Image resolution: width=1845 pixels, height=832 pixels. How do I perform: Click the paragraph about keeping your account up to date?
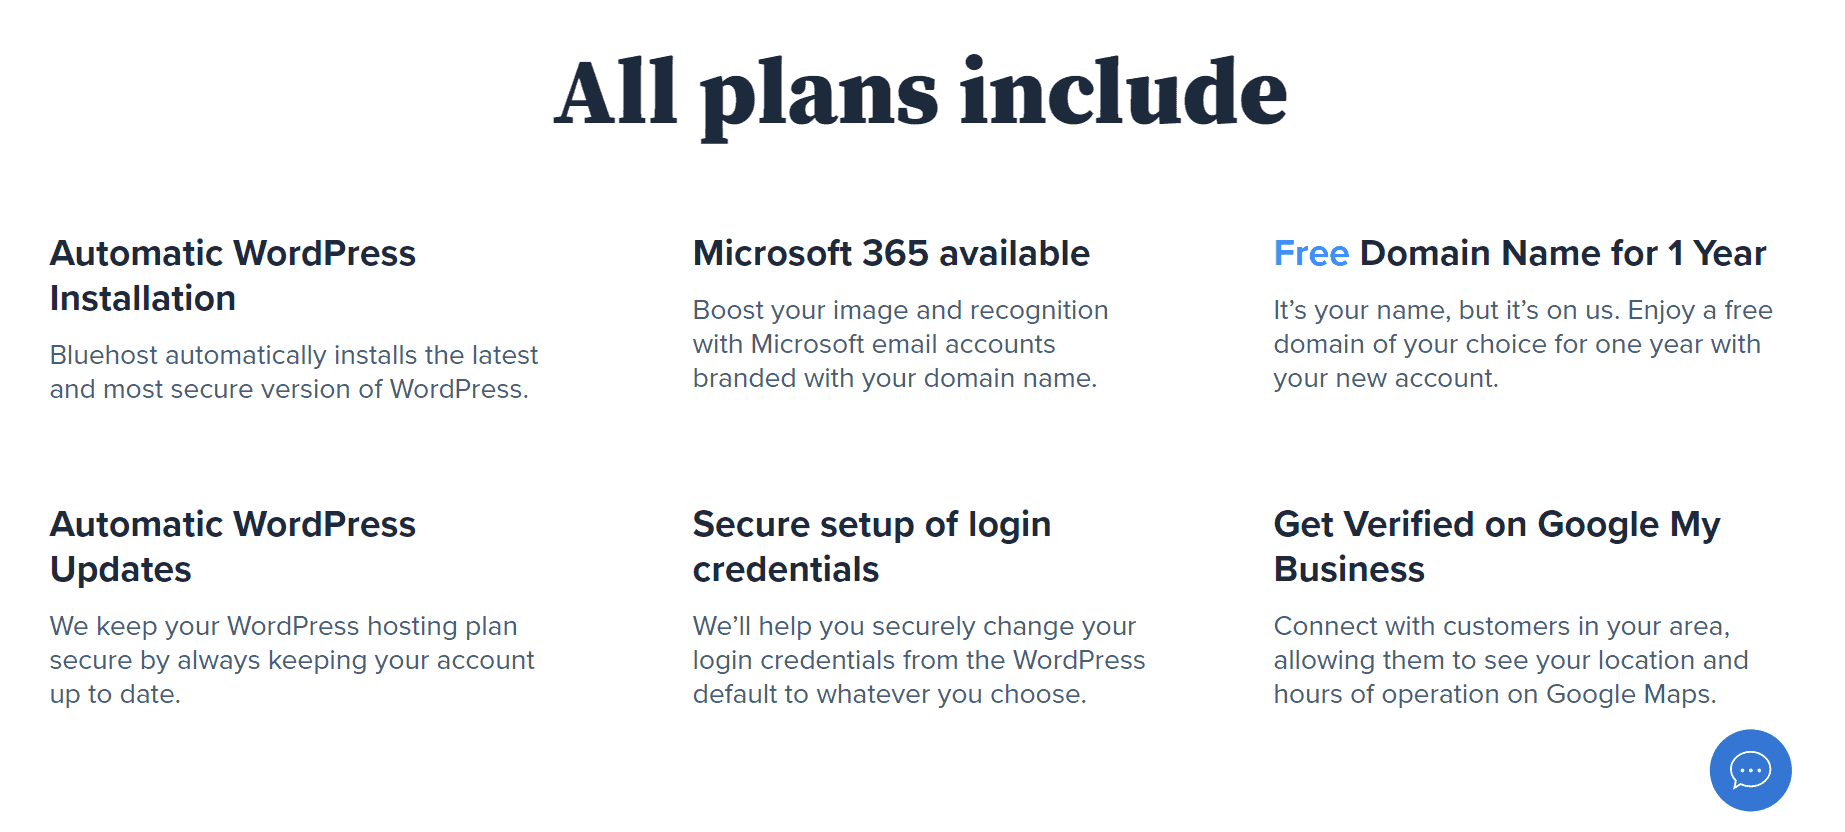click(292, 660)
